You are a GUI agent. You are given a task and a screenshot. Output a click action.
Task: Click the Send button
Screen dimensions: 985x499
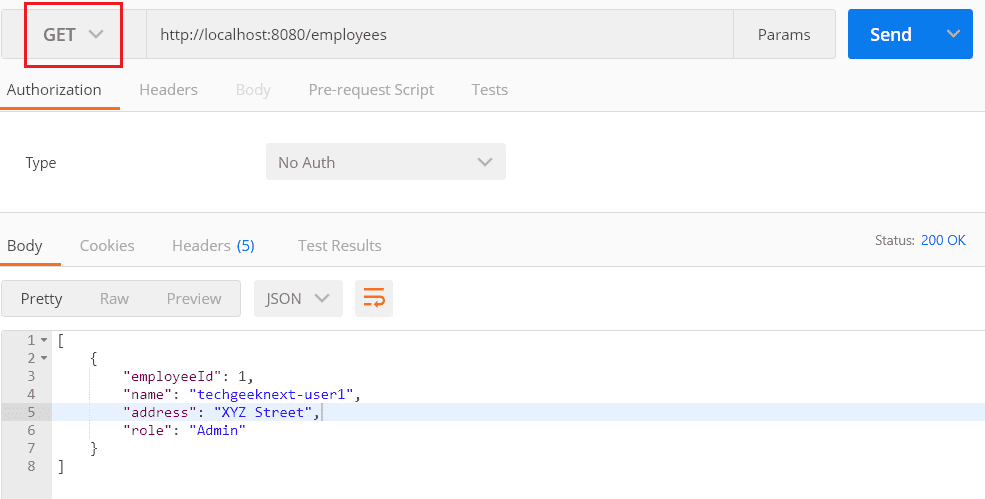pos(891,34)
